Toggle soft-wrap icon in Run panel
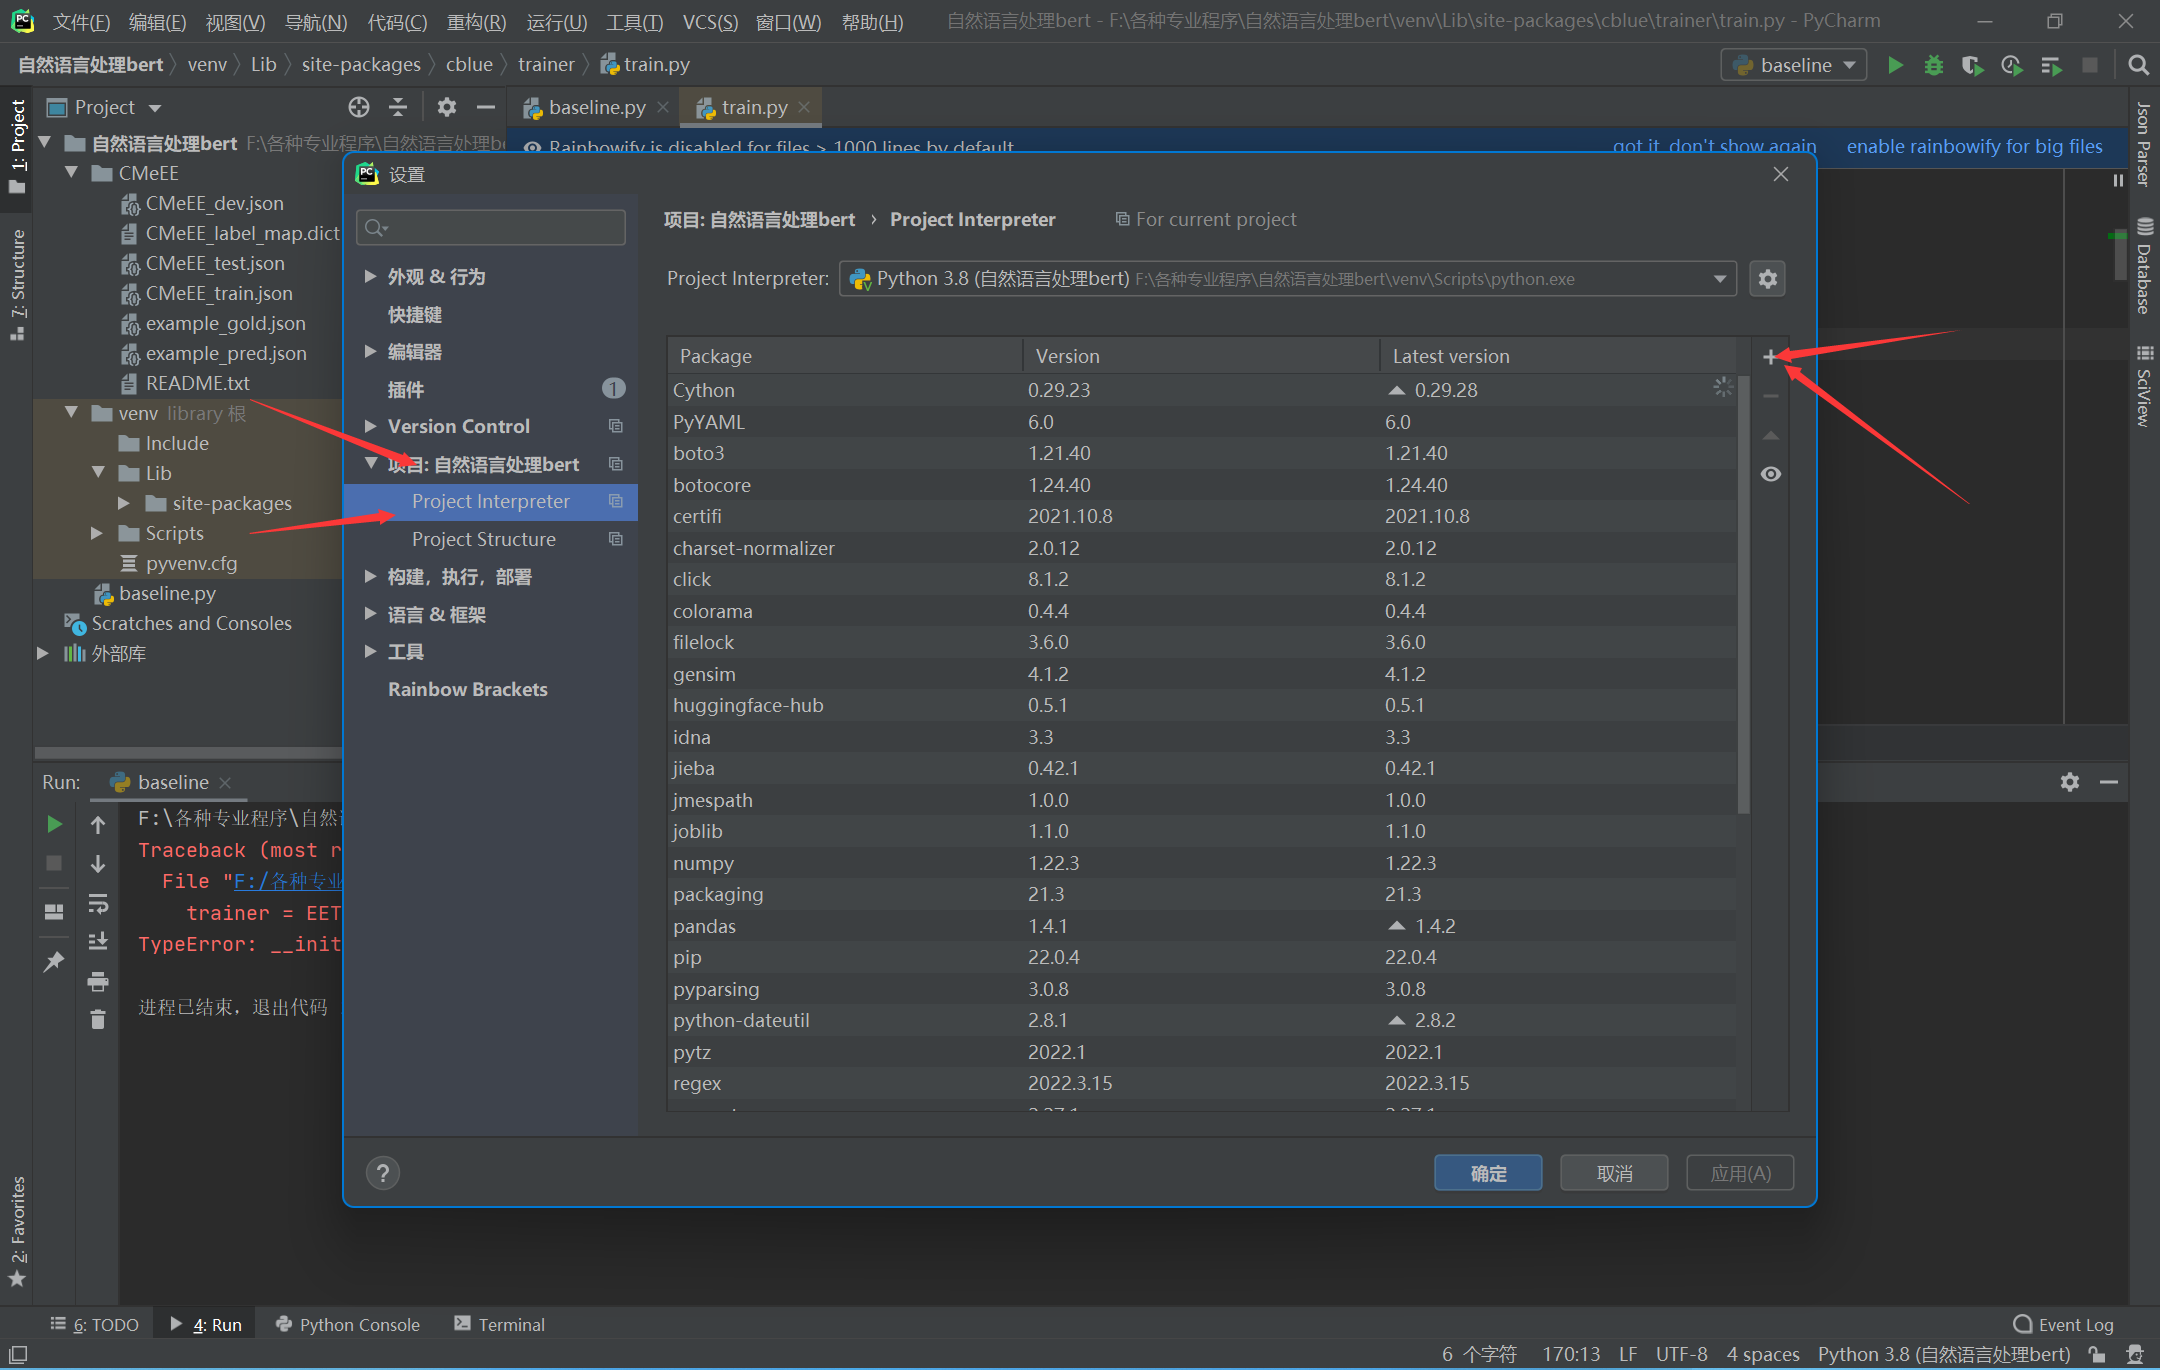This screenshot has height=1370, width=2160. click(98, 904)
